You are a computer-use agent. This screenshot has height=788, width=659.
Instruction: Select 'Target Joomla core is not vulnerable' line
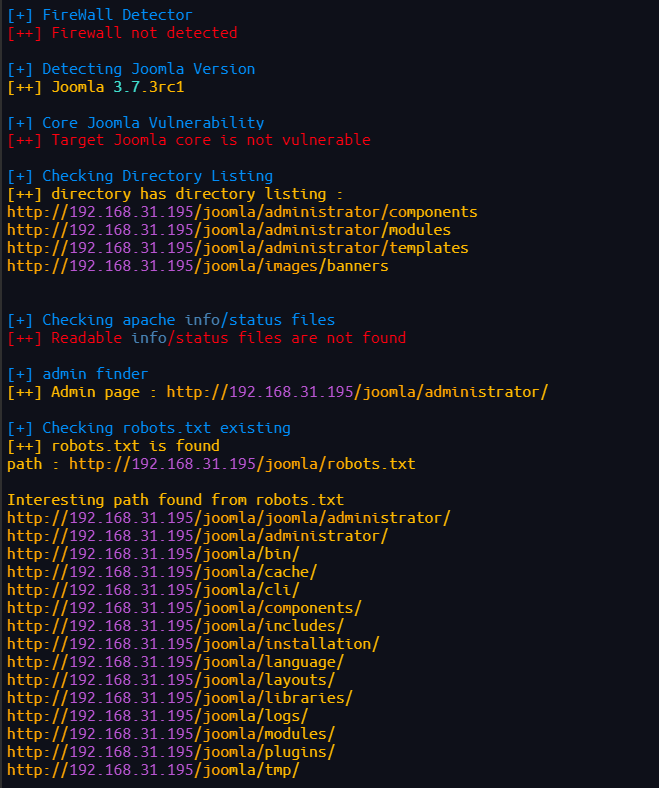point(189,140)
